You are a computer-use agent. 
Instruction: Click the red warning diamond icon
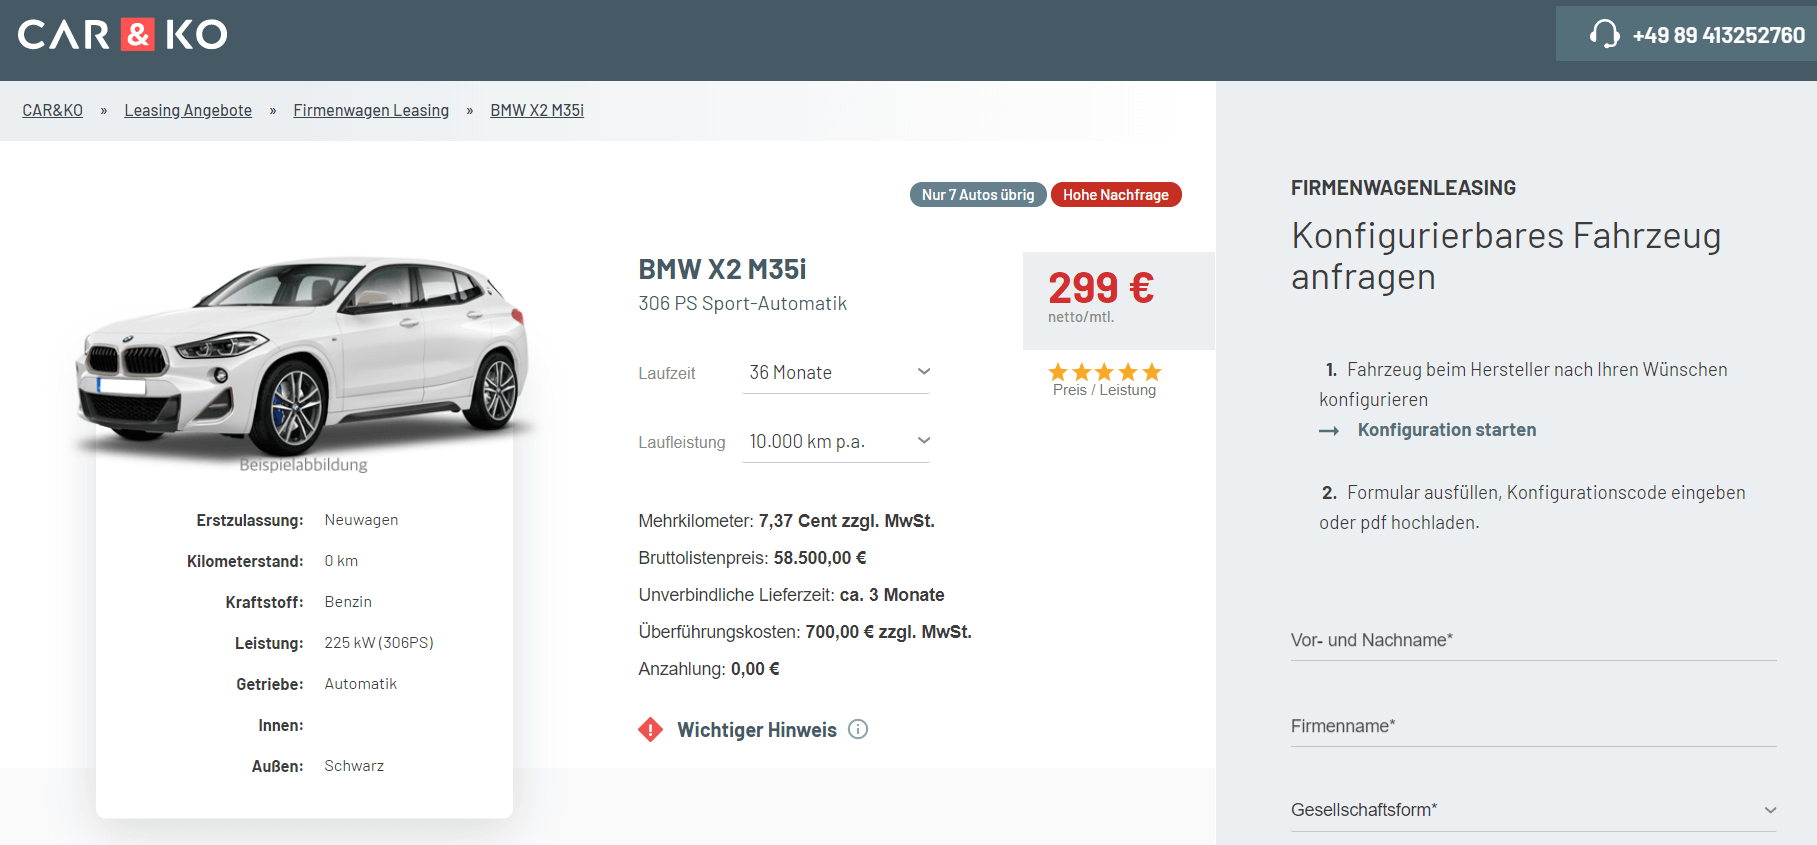pos(650,729)
